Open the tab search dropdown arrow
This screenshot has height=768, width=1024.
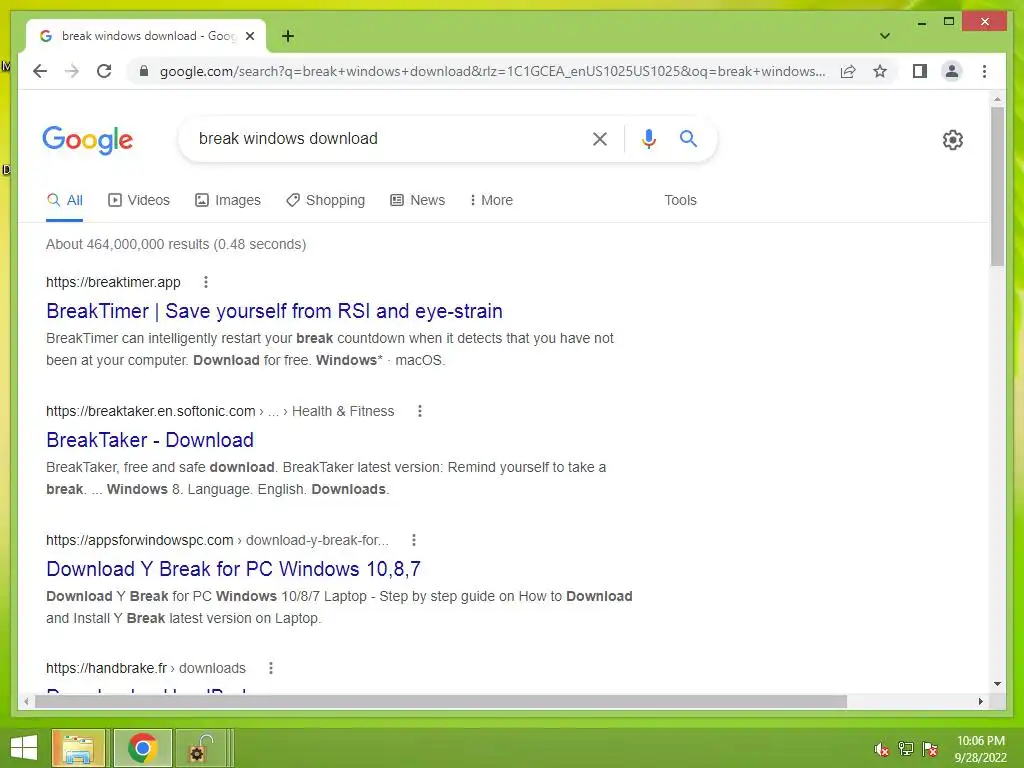(x=884, y=36)
